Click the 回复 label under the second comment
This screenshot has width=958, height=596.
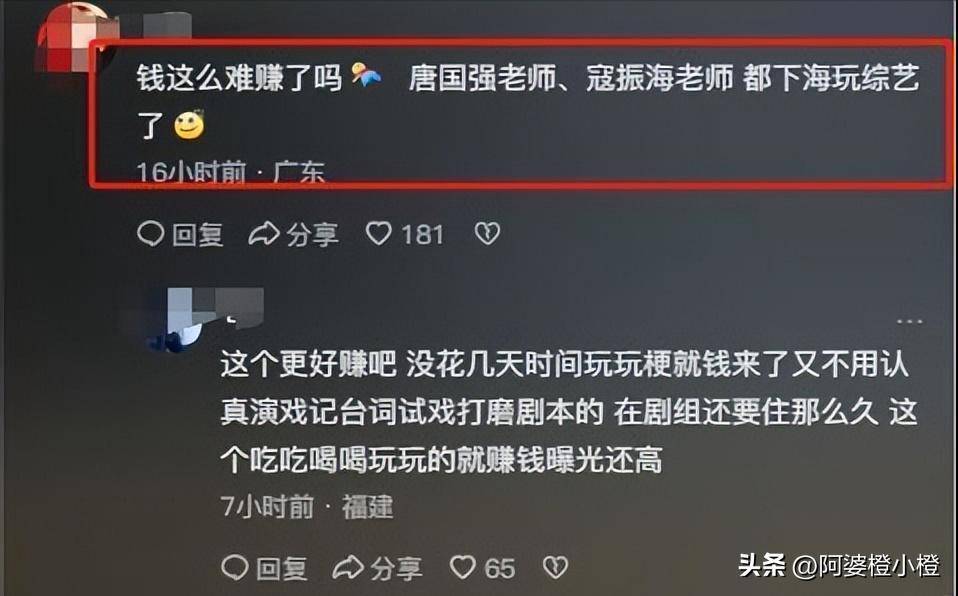coord(282,569)
